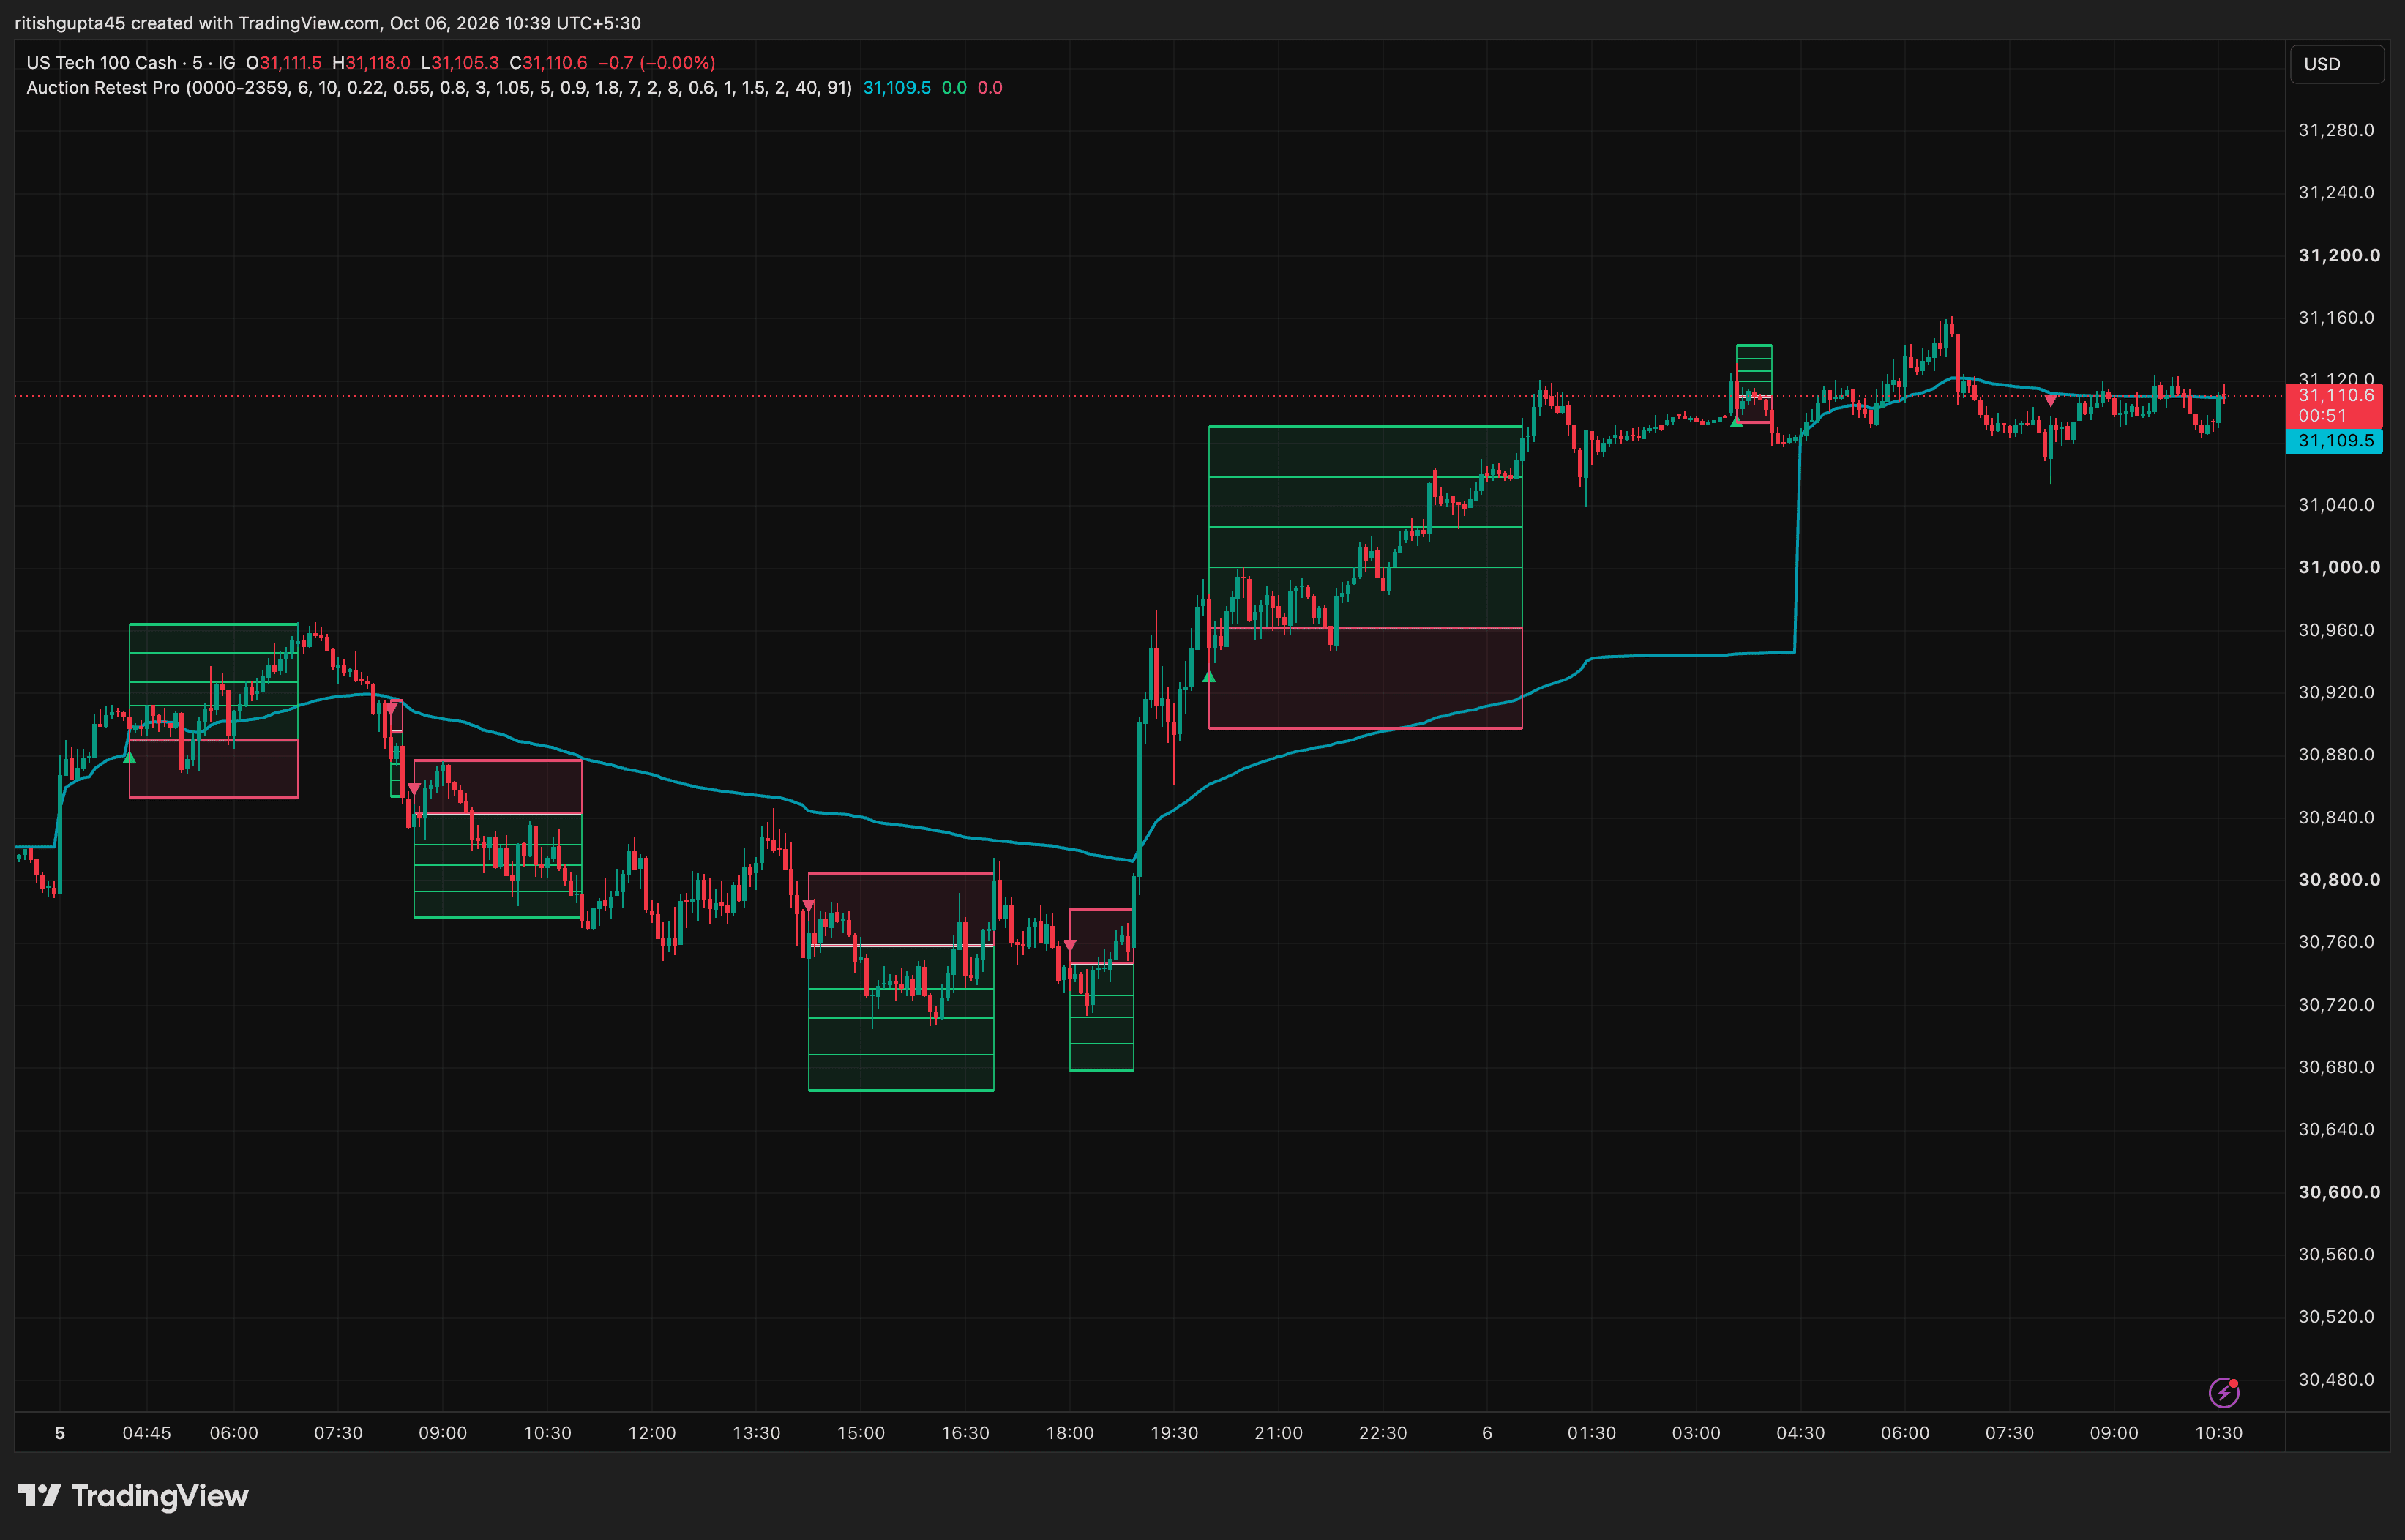This screenshot has height=1540, width=2405.
Task: Click the 30,480.0 price axis label
Action: click(2336, 1379)
